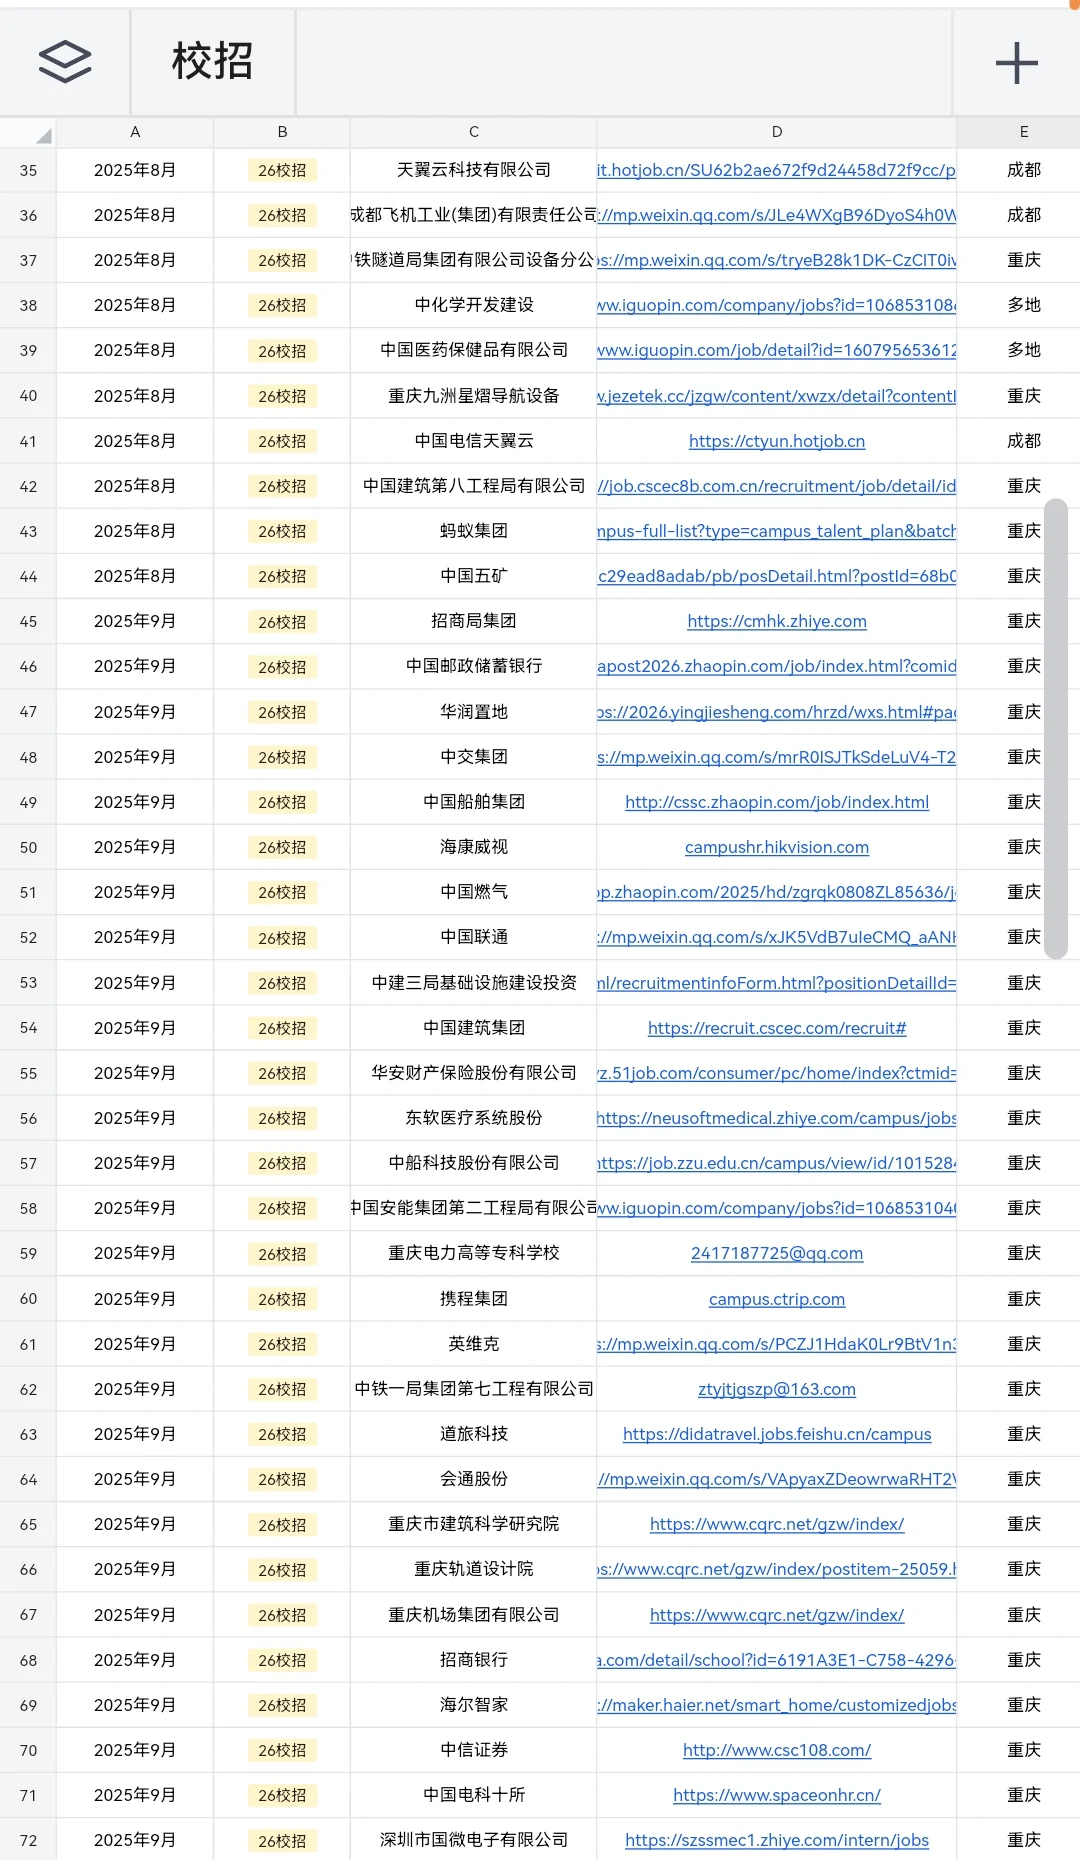Open the cqrc.net postitem-25059 link
The height and width of the screenshot is (1860, 1080).
pyautogui.click(x=777, y=1569)
